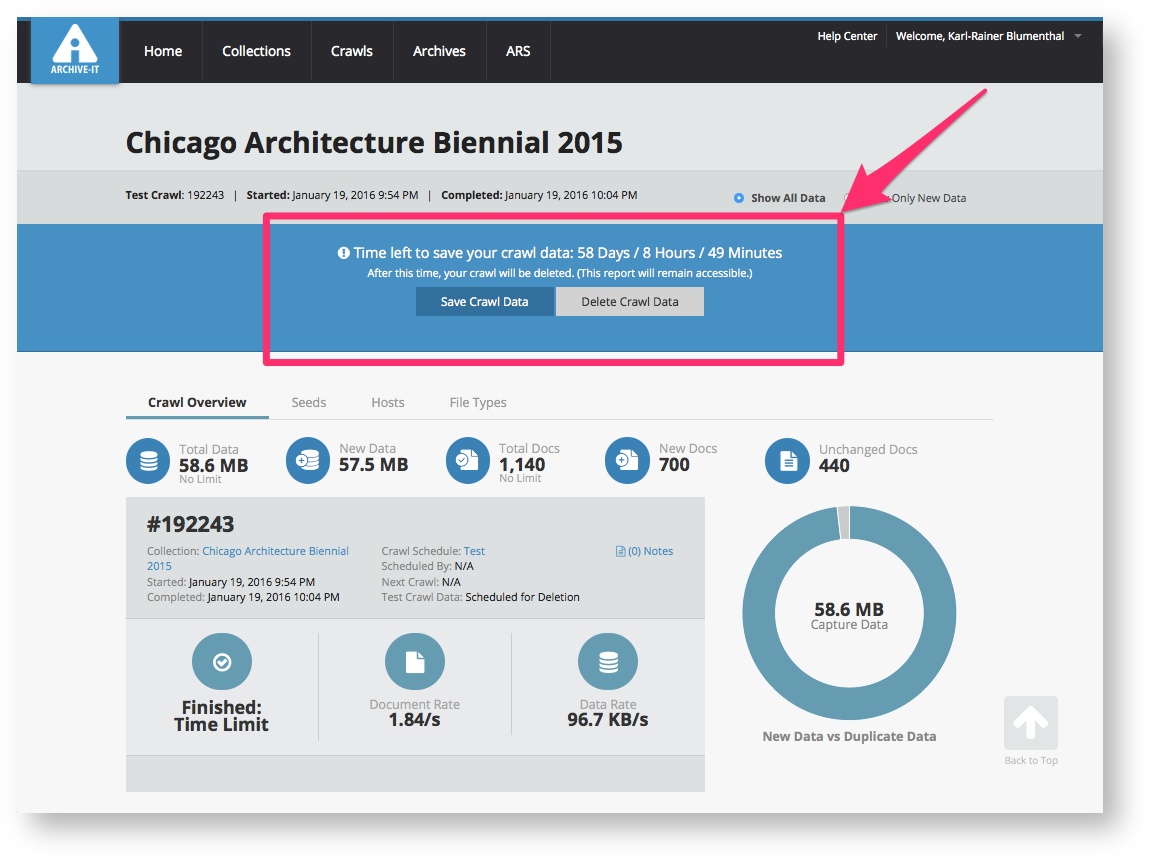The image size is (1151, 861).
Task: Click the Document Rate file icon
Action: tap(414, 662)
